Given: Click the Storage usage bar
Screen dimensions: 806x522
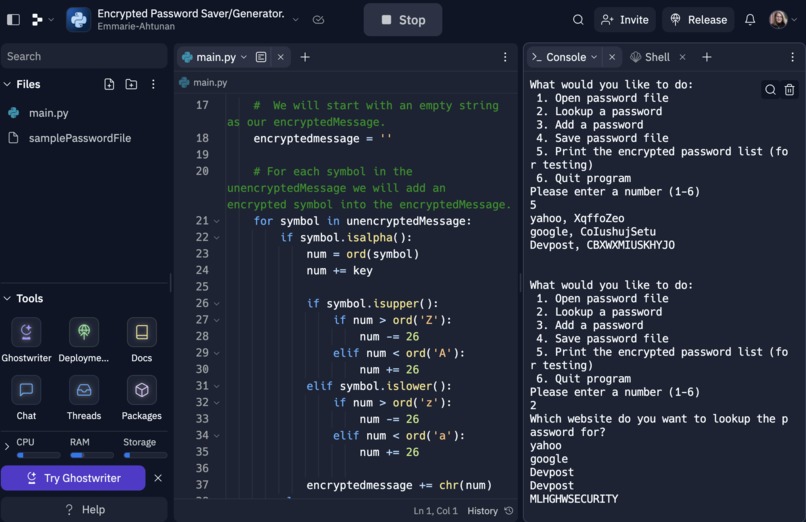Looking at the screenshot, I should coord(145,455).
